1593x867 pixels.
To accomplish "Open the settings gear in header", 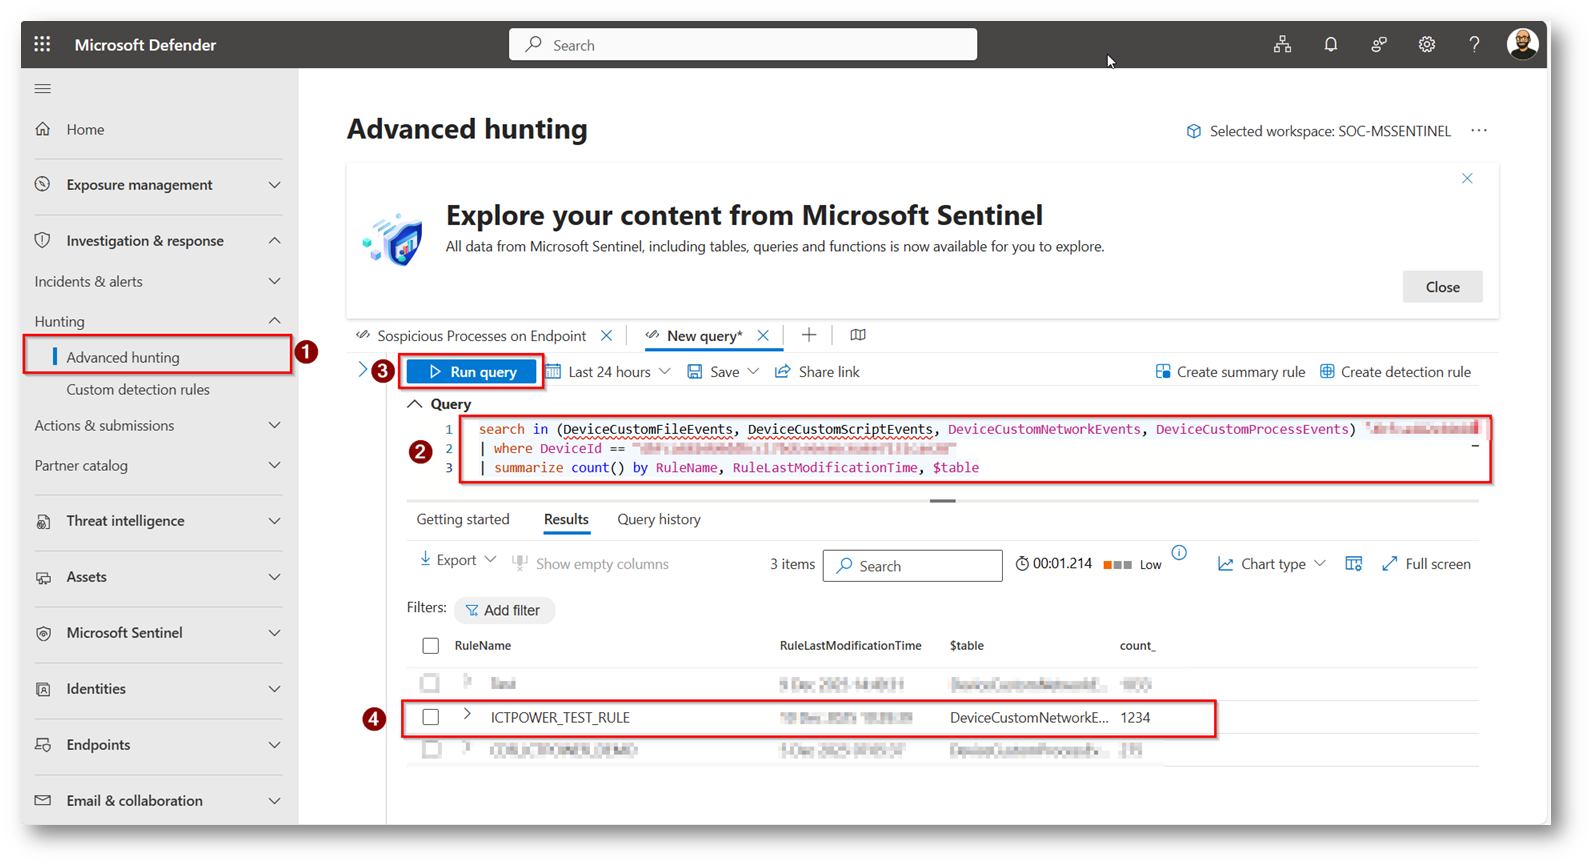I will (x=1426, y=45).
